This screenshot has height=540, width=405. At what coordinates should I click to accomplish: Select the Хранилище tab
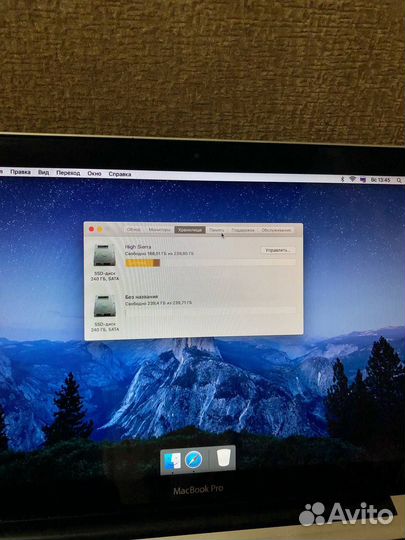pyautogui.click(x=190, y=230)
